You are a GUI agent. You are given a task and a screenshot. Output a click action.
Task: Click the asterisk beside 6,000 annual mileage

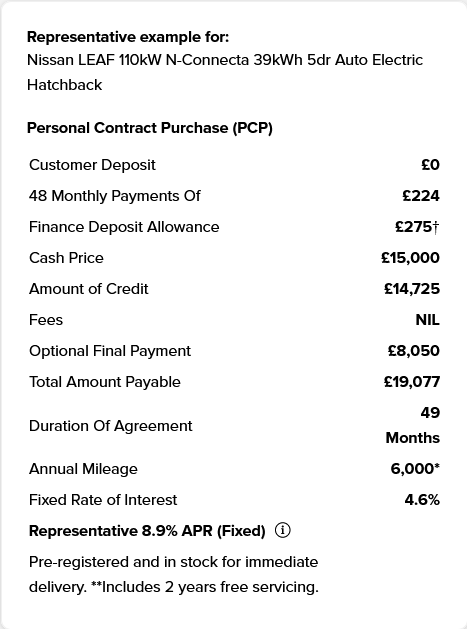point(437,466)
